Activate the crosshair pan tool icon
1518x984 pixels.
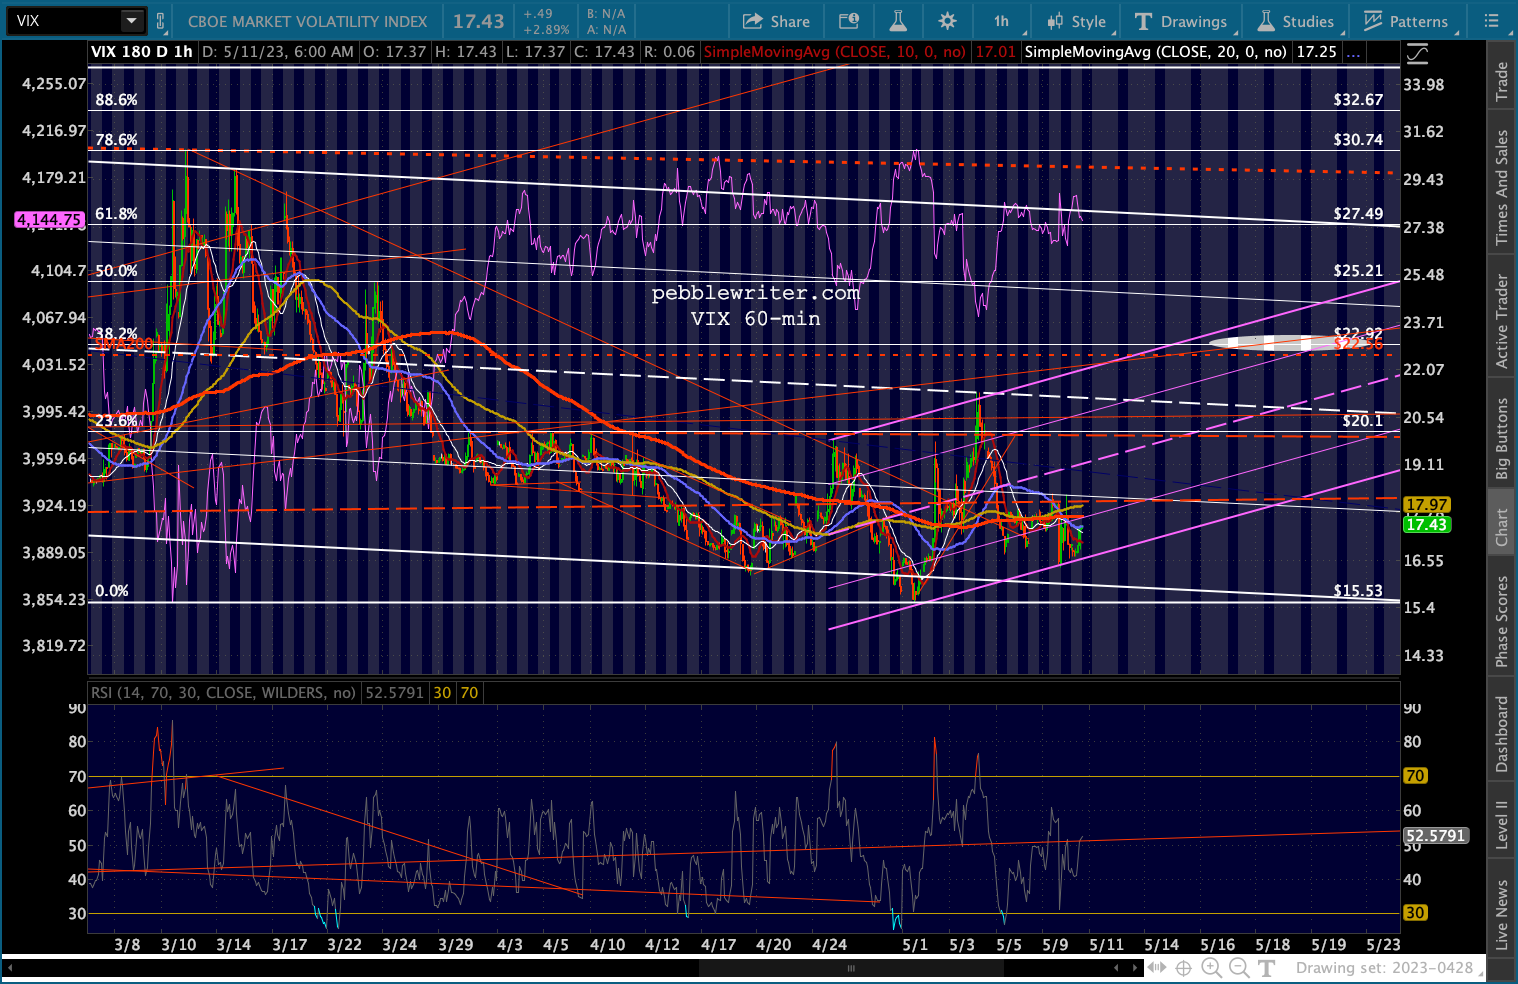[1183, 967]
